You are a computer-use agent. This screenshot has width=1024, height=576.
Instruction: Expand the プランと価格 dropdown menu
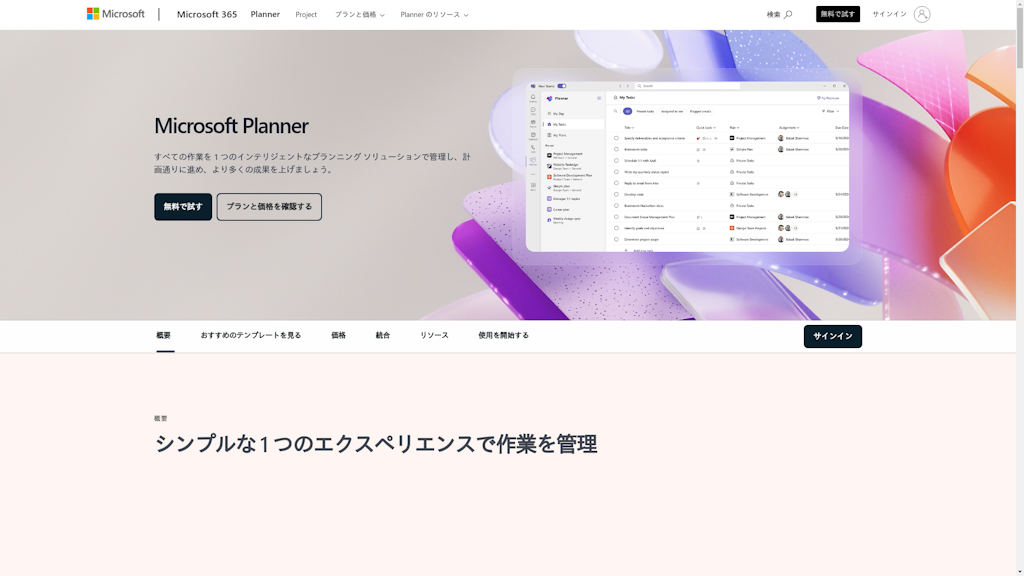coord(360,14)
